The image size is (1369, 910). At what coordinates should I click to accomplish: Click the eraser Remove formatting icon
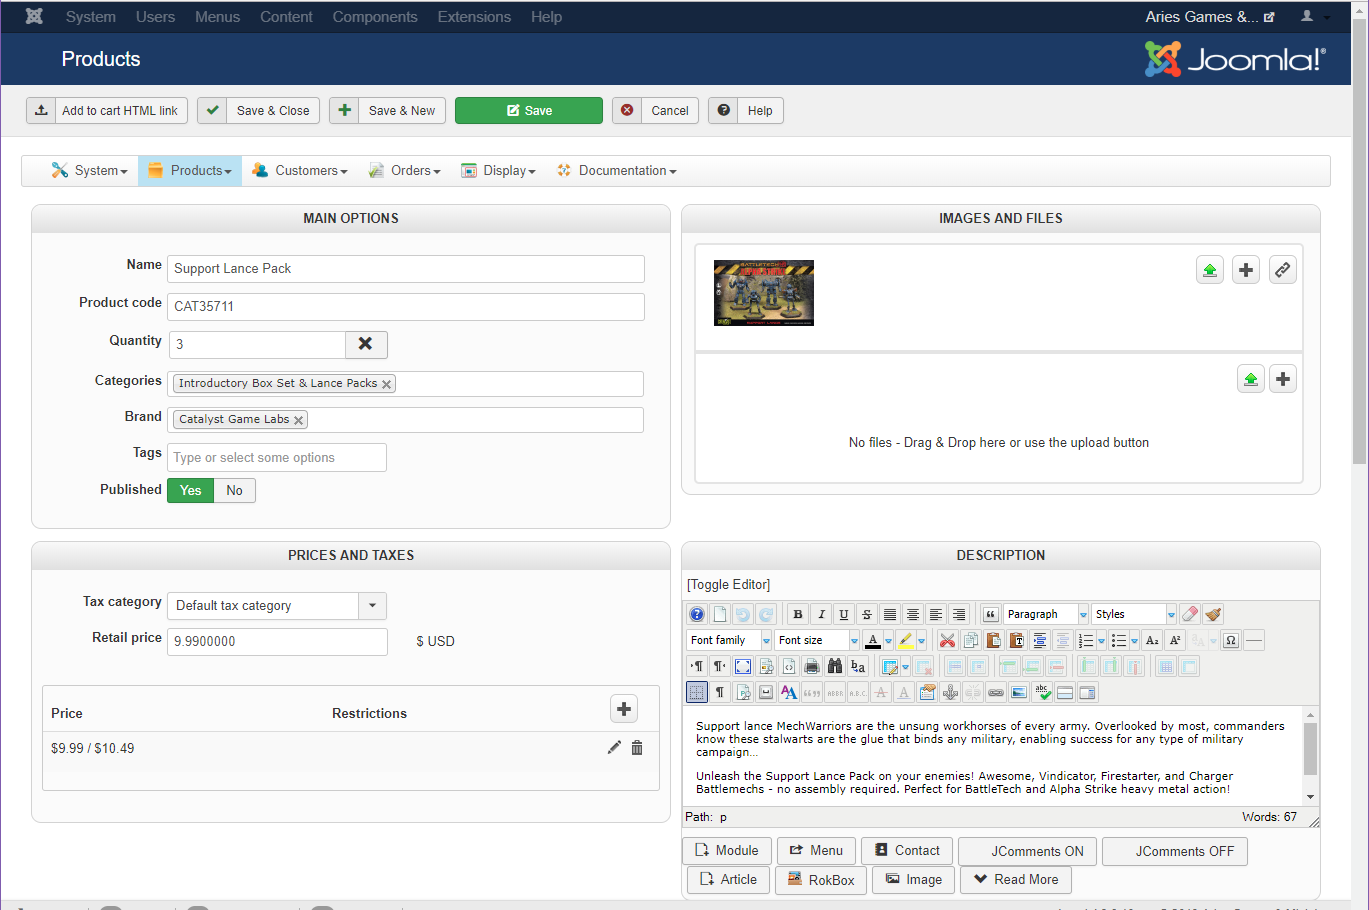pos(1190,614)
